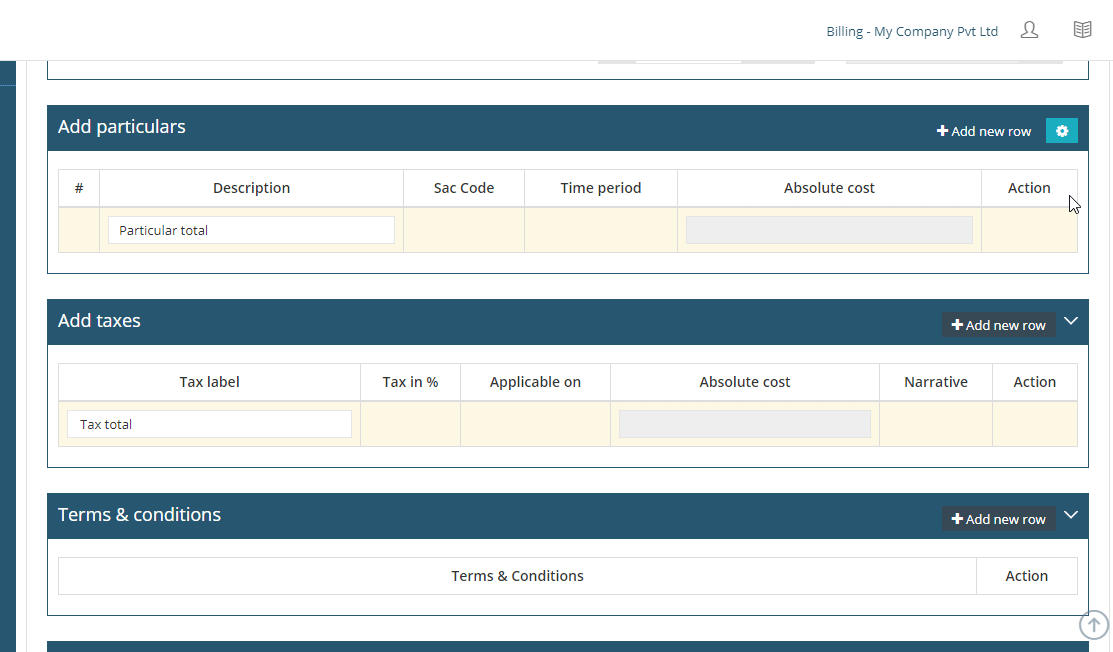This screenshot has height=652, width=1113.
Task: Collapse the Add taxes panel
Action: pos(1071,321)
